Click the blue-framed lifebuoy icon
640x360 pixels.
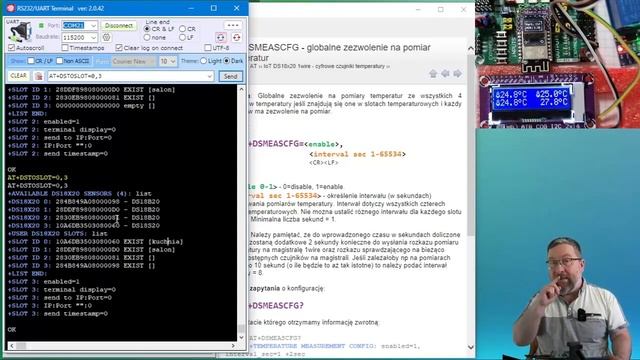coord(221,38)
